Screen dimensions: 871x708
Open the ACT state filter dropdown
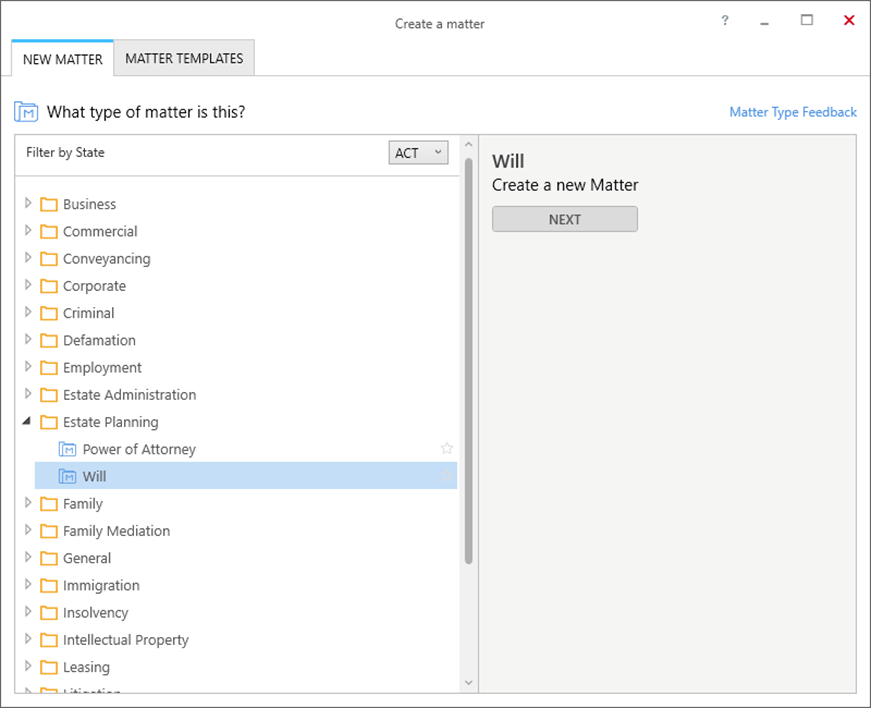[x=418, y=153]
